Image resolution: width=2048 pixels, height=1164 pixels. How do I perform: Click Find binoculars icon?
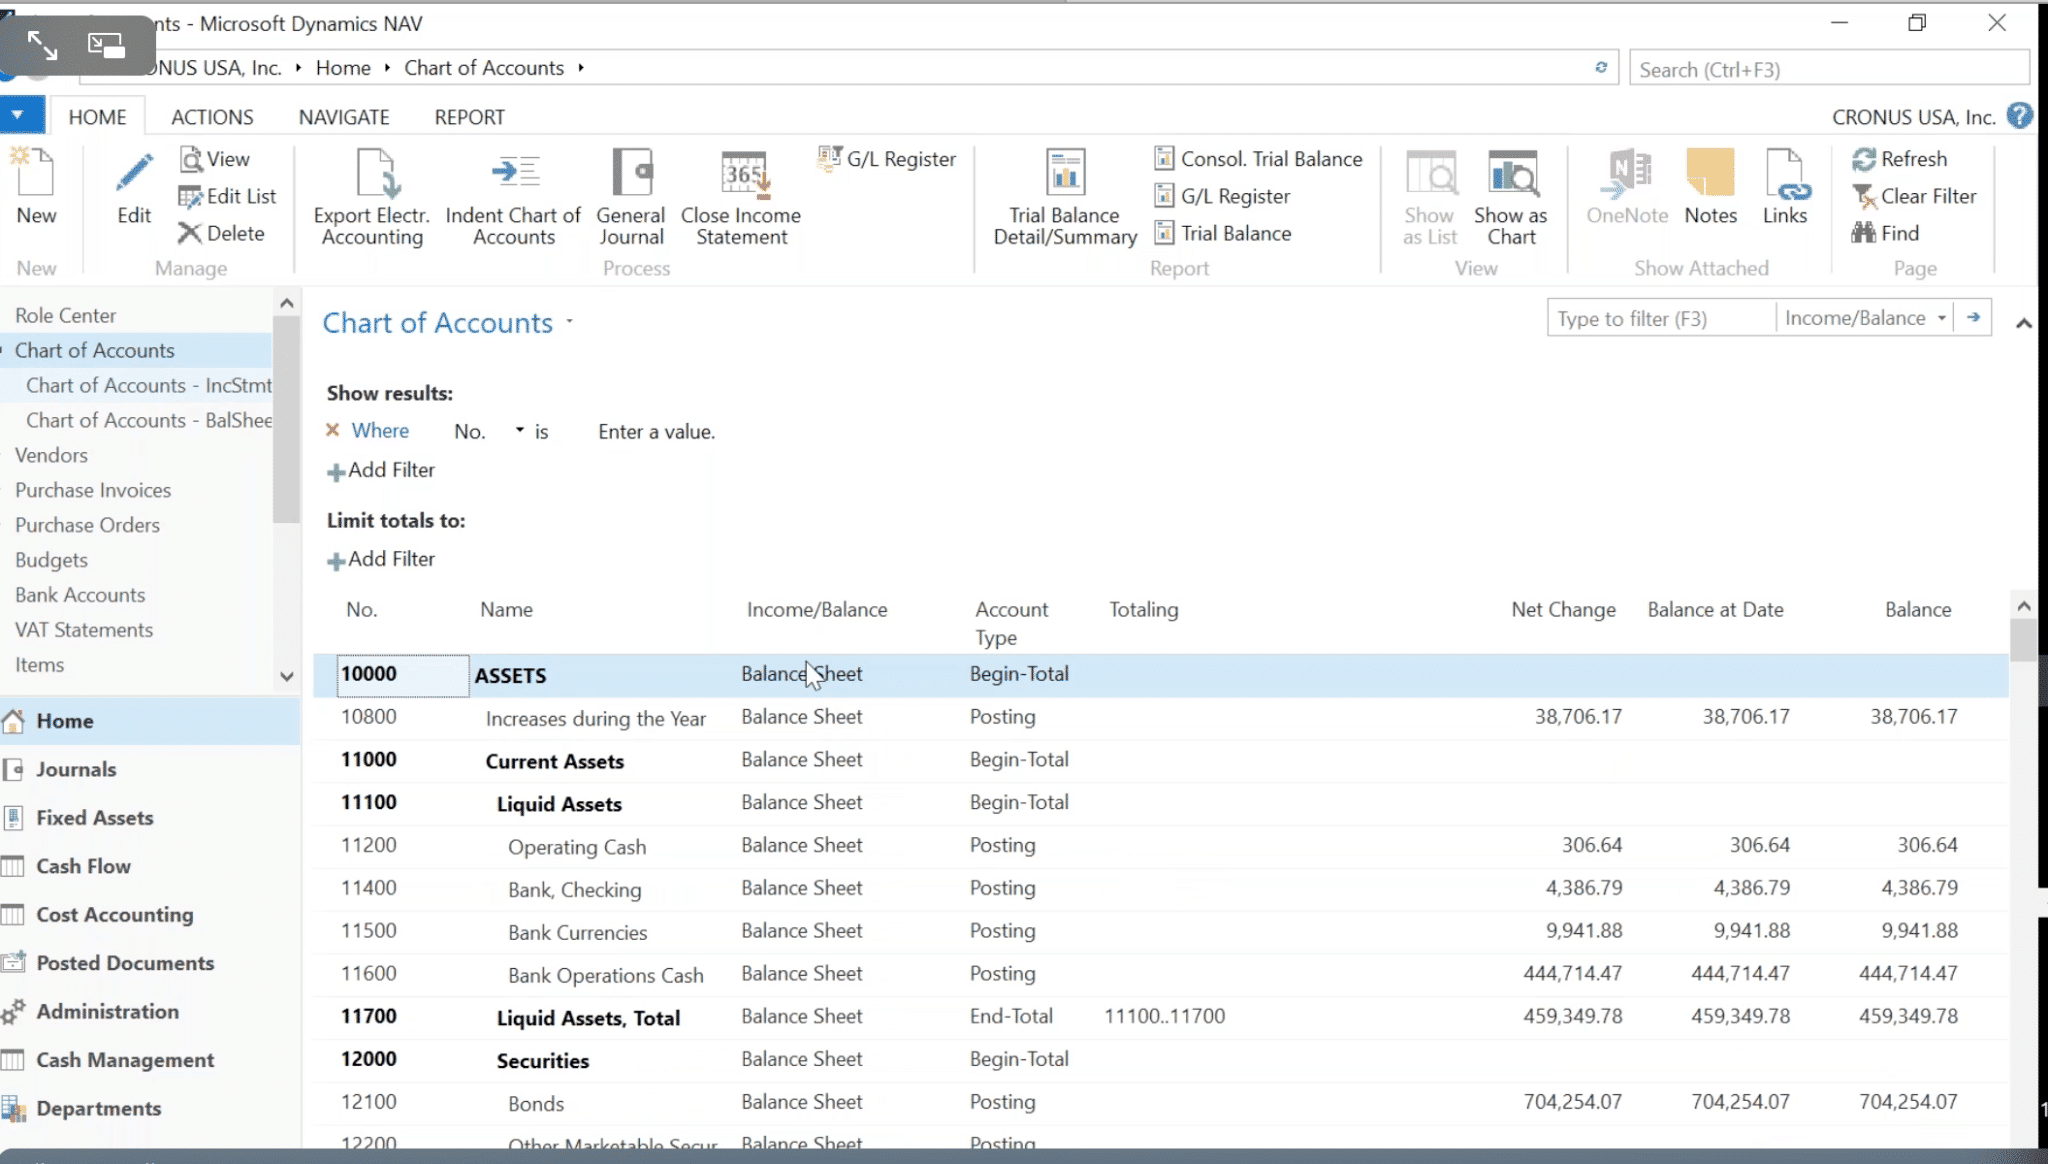tap(1863, 233)
